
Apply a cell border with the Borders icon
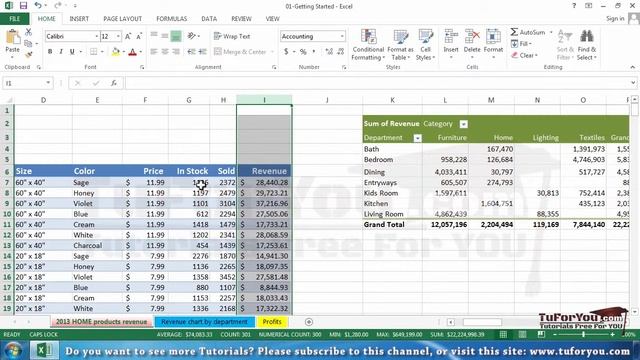tap(93, 52)
